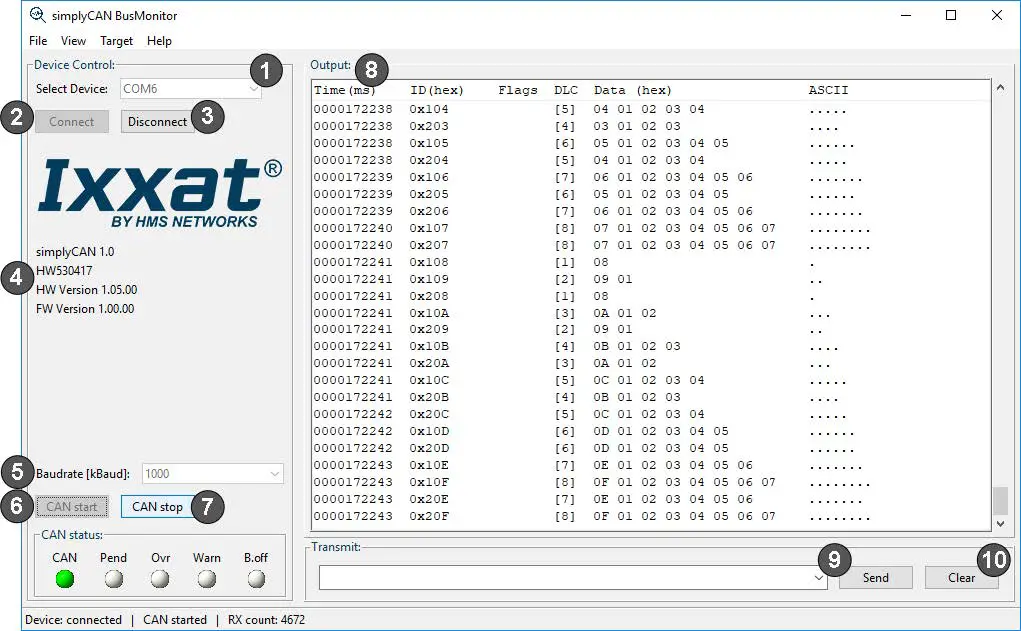Click the RX count: 4672 status entry
This screenshot has width=1021, height=631.
pyautogui.click(x=266, y=620)
